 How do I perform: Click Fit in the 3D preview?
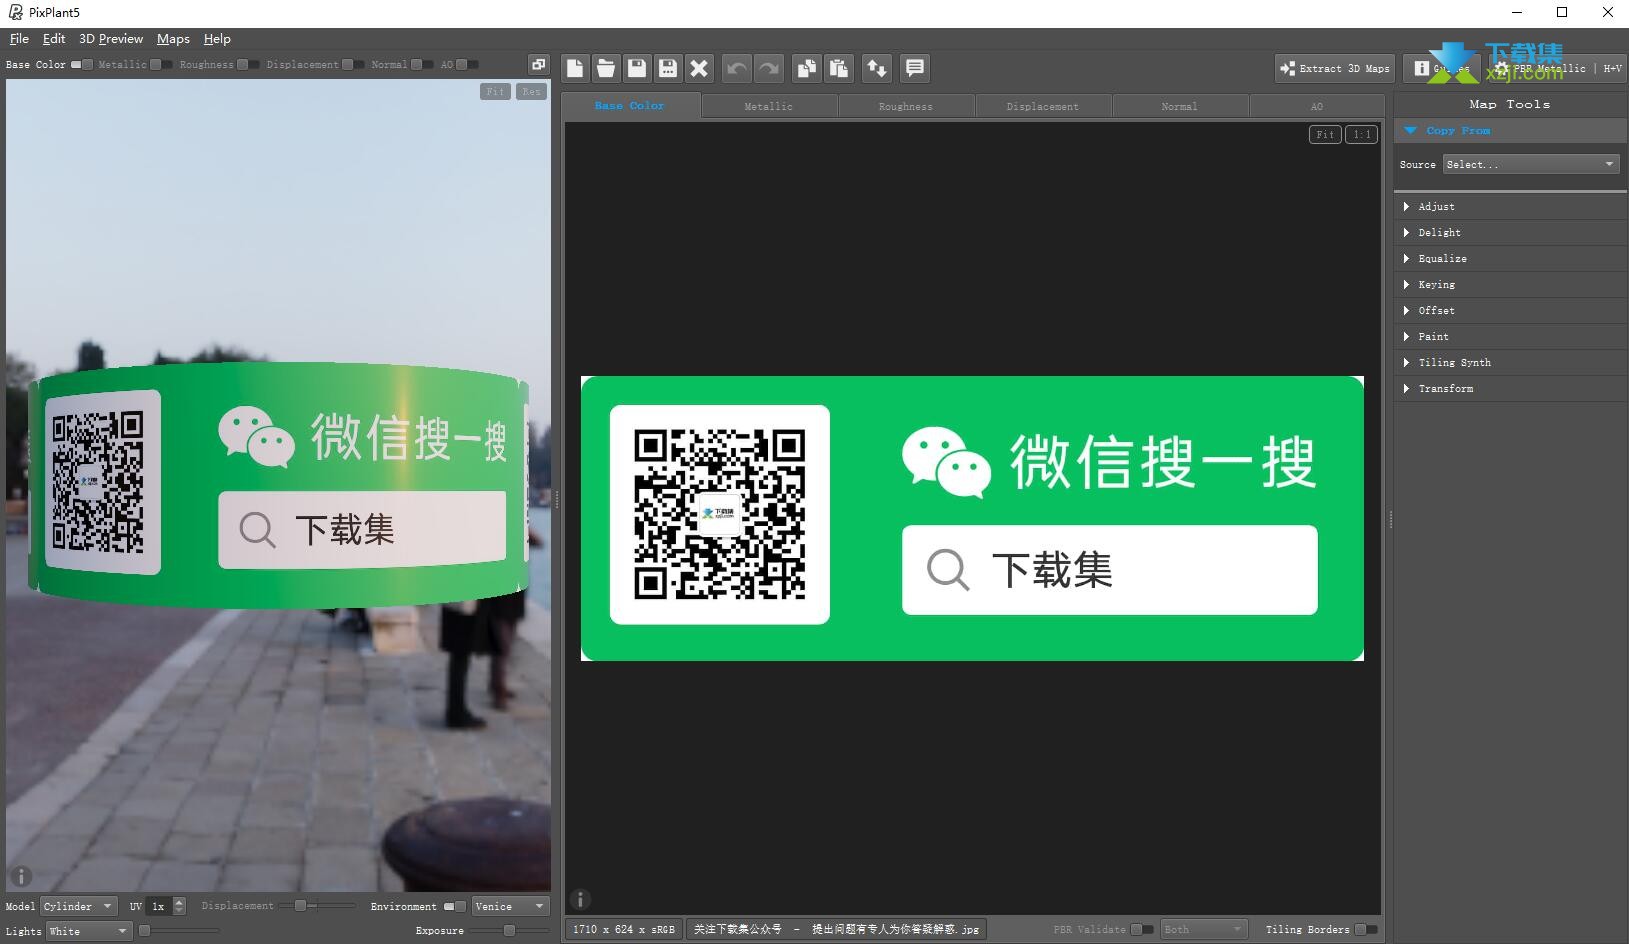(495, 91)
